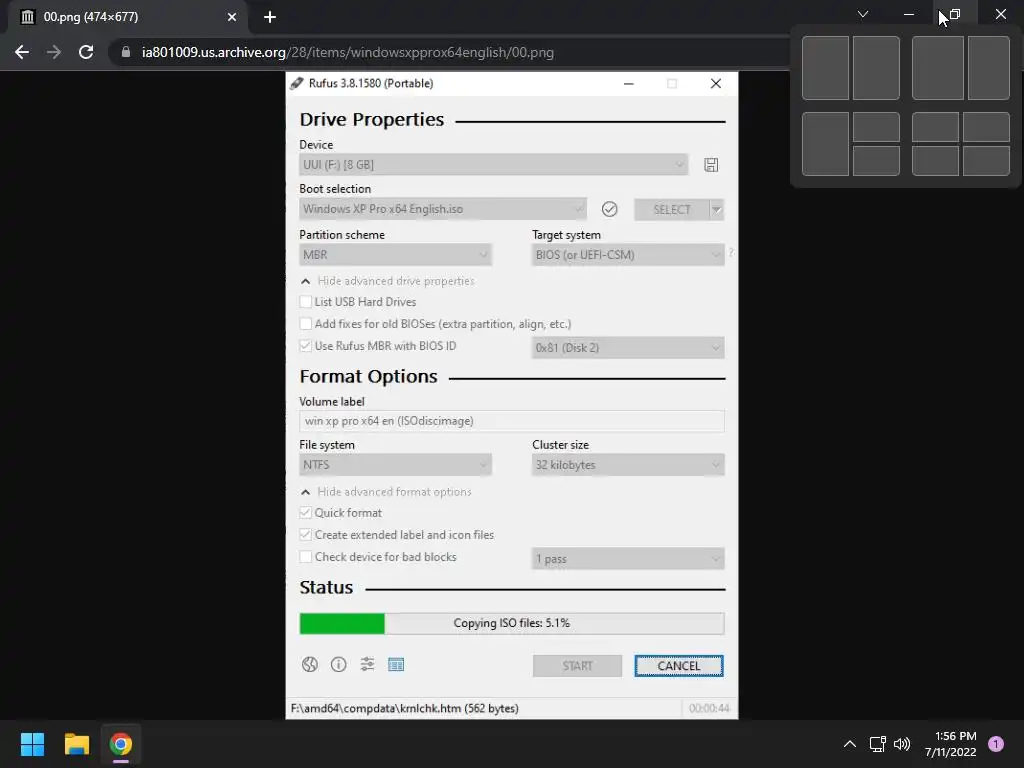Open the Cluster size 32 kilobytes dropdown
Image resolution: width=1024 pixels, height=768 pixels.
(628, 464)
